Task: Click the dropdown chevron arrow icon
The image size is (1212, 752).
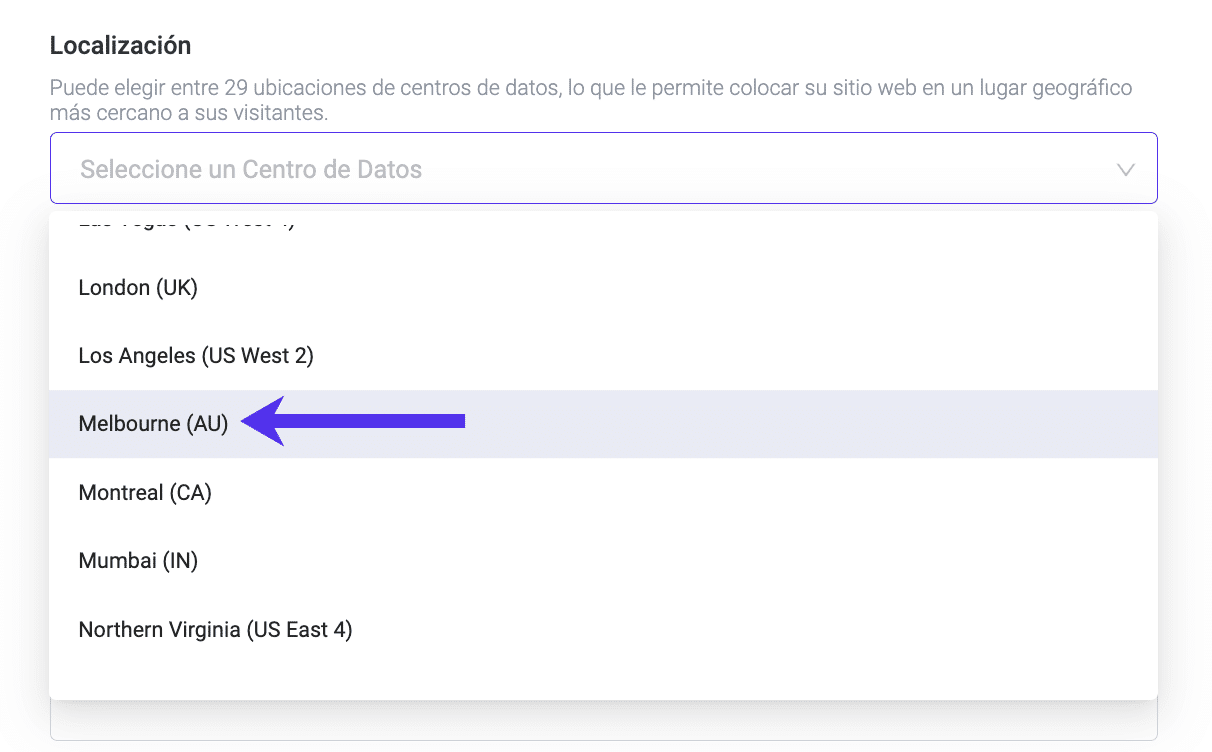Action: point(1125,170)
